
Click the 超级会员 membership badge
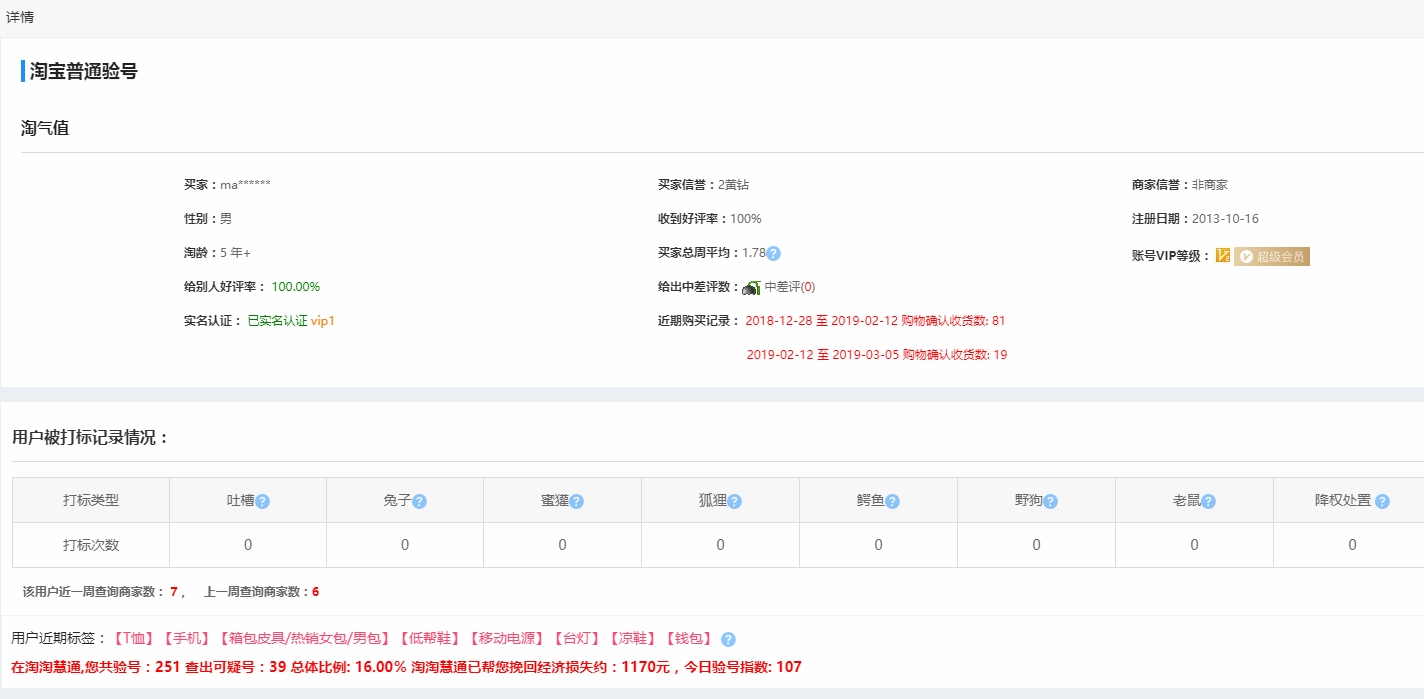pos(1272,256)
